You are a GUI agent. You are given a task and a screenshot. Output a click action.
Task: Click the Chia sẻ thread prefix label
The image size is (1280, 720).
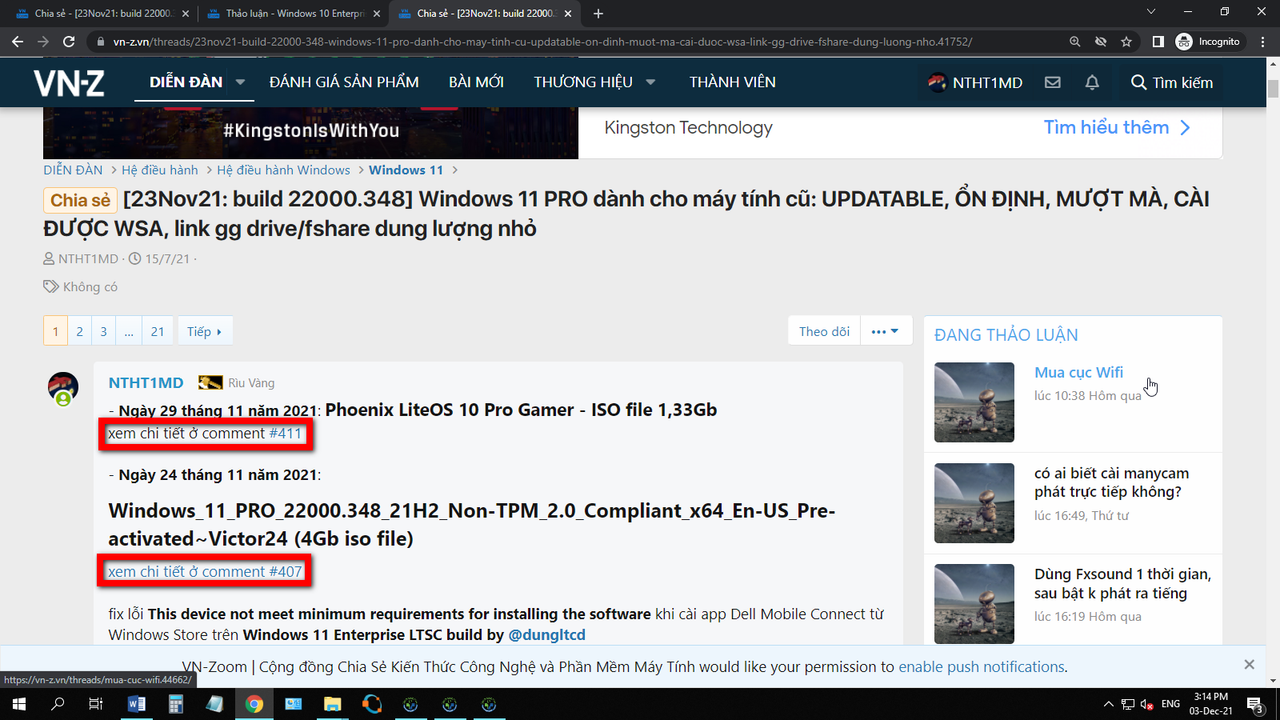[x=80, y=200]
